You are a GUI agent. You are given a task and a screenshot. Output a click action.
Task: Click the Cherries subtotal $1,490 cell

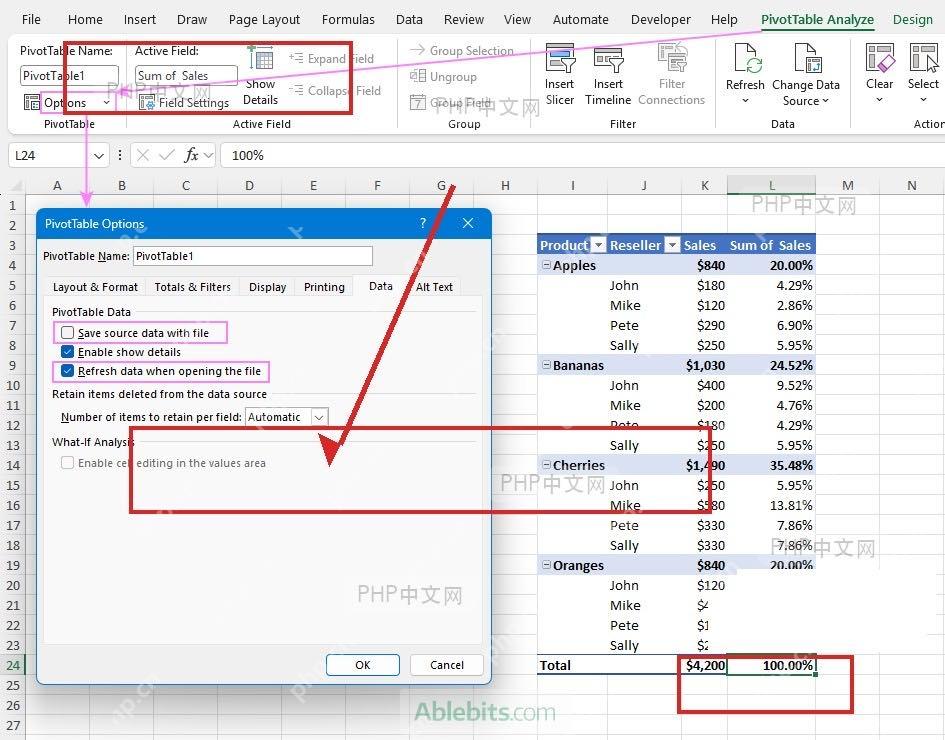coord(705,465)
